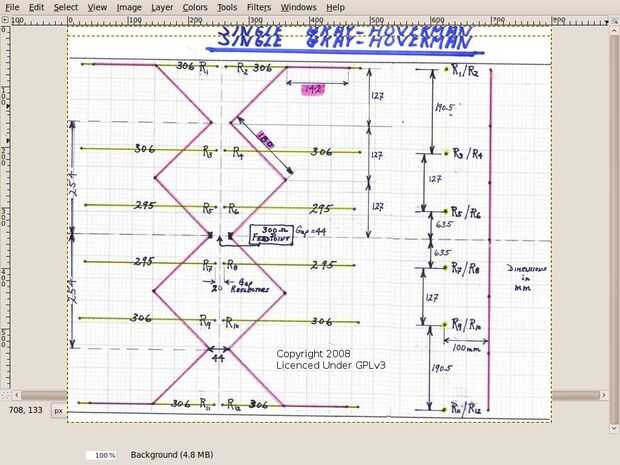
Task: Click the 'Licenced Under GPLv3' text on canvas
Action: point(331,365)
